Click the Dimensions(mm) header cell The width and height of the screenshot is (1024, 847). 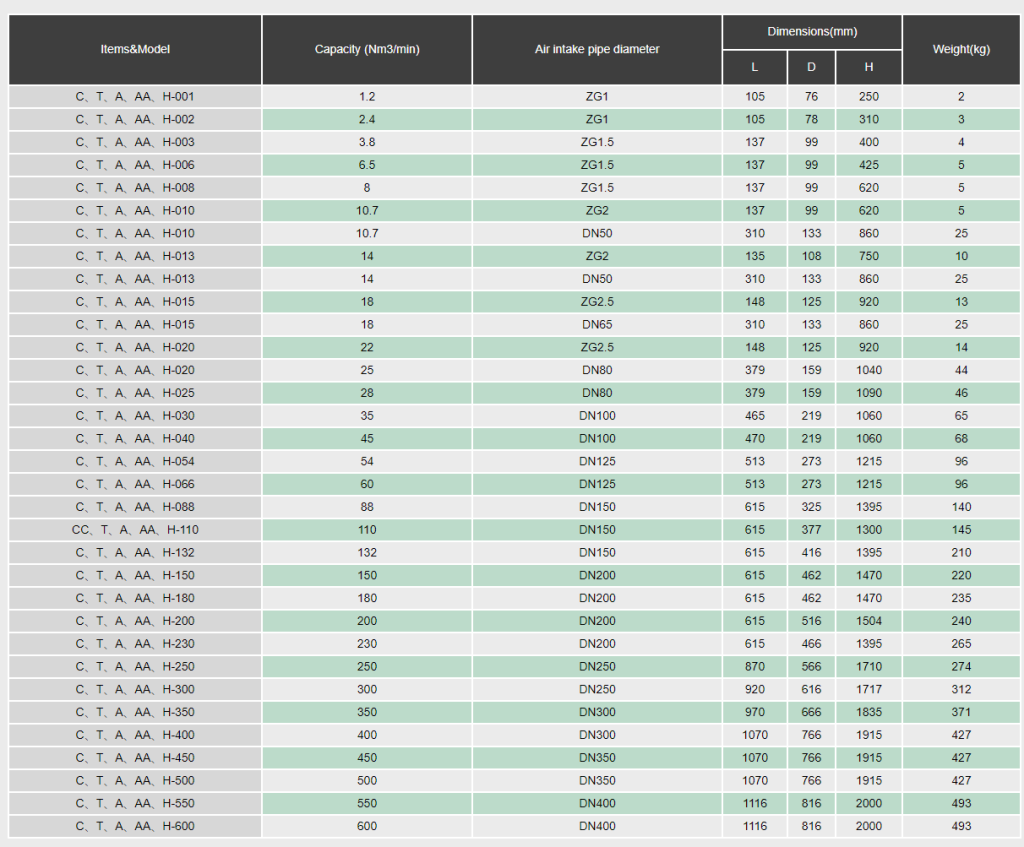tap(811, 32)
